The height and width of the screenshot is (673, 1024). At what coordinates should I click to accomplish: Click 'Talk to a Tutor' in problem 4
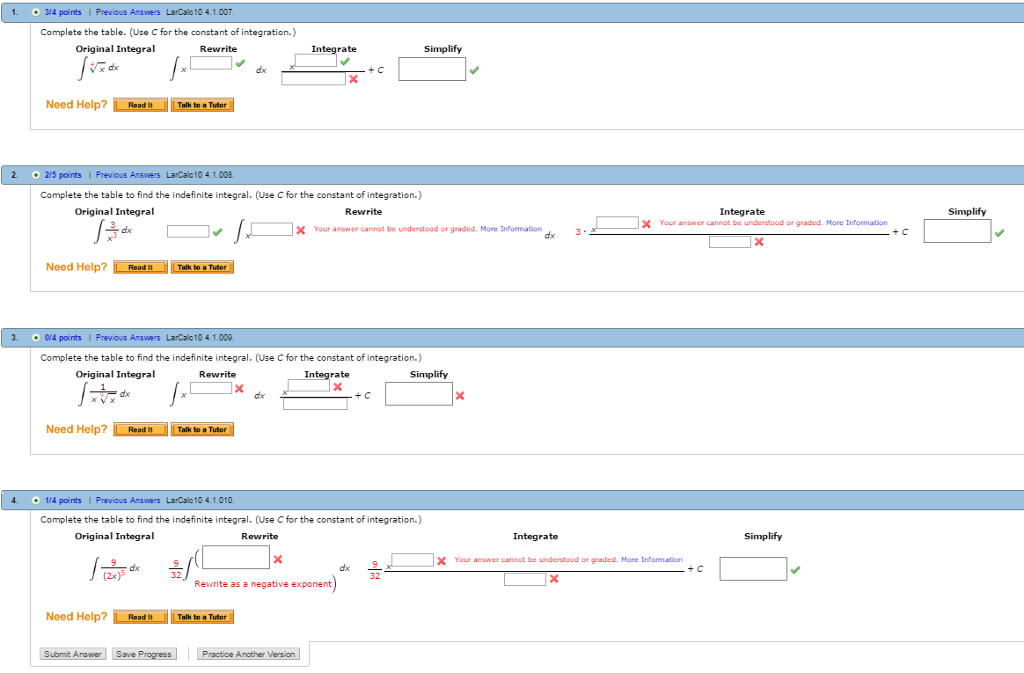click(202, 617)
